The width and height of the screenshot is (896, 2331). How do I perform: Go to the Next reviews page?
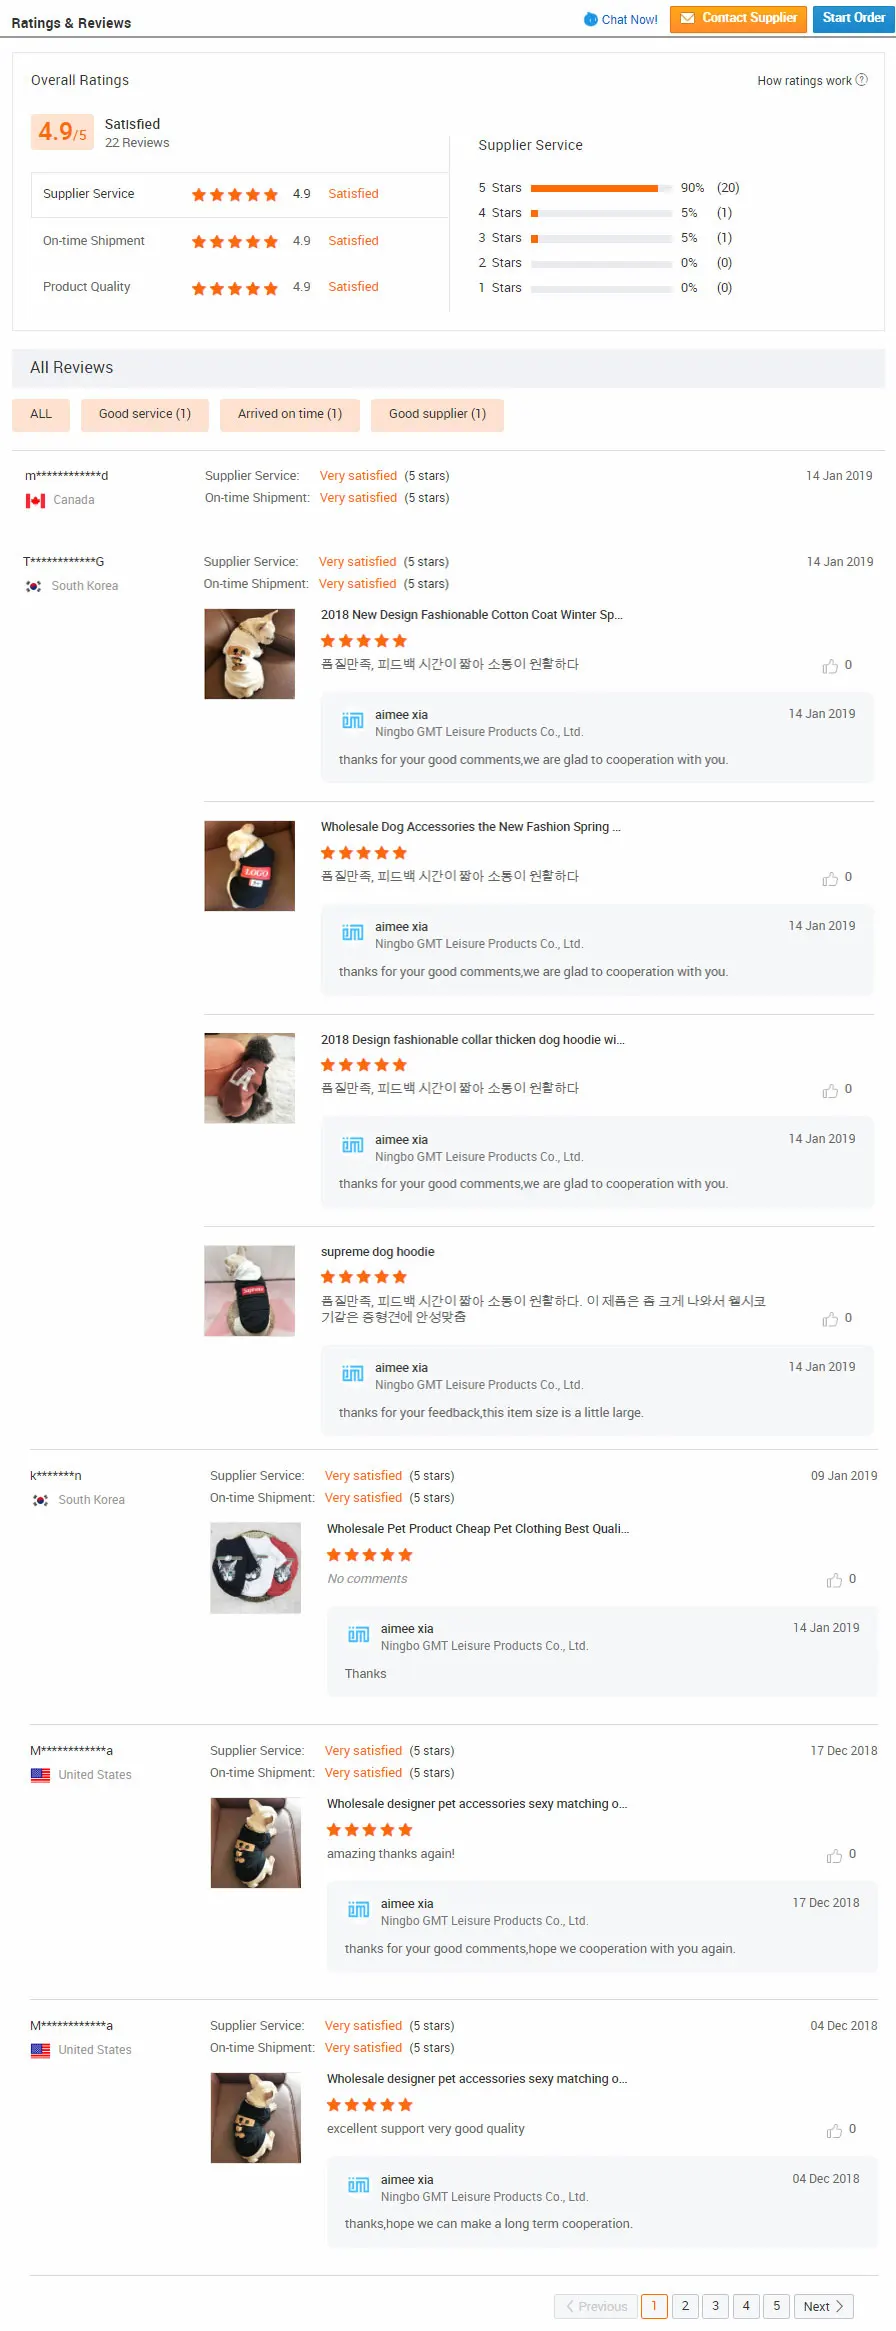coord(824,2306)
